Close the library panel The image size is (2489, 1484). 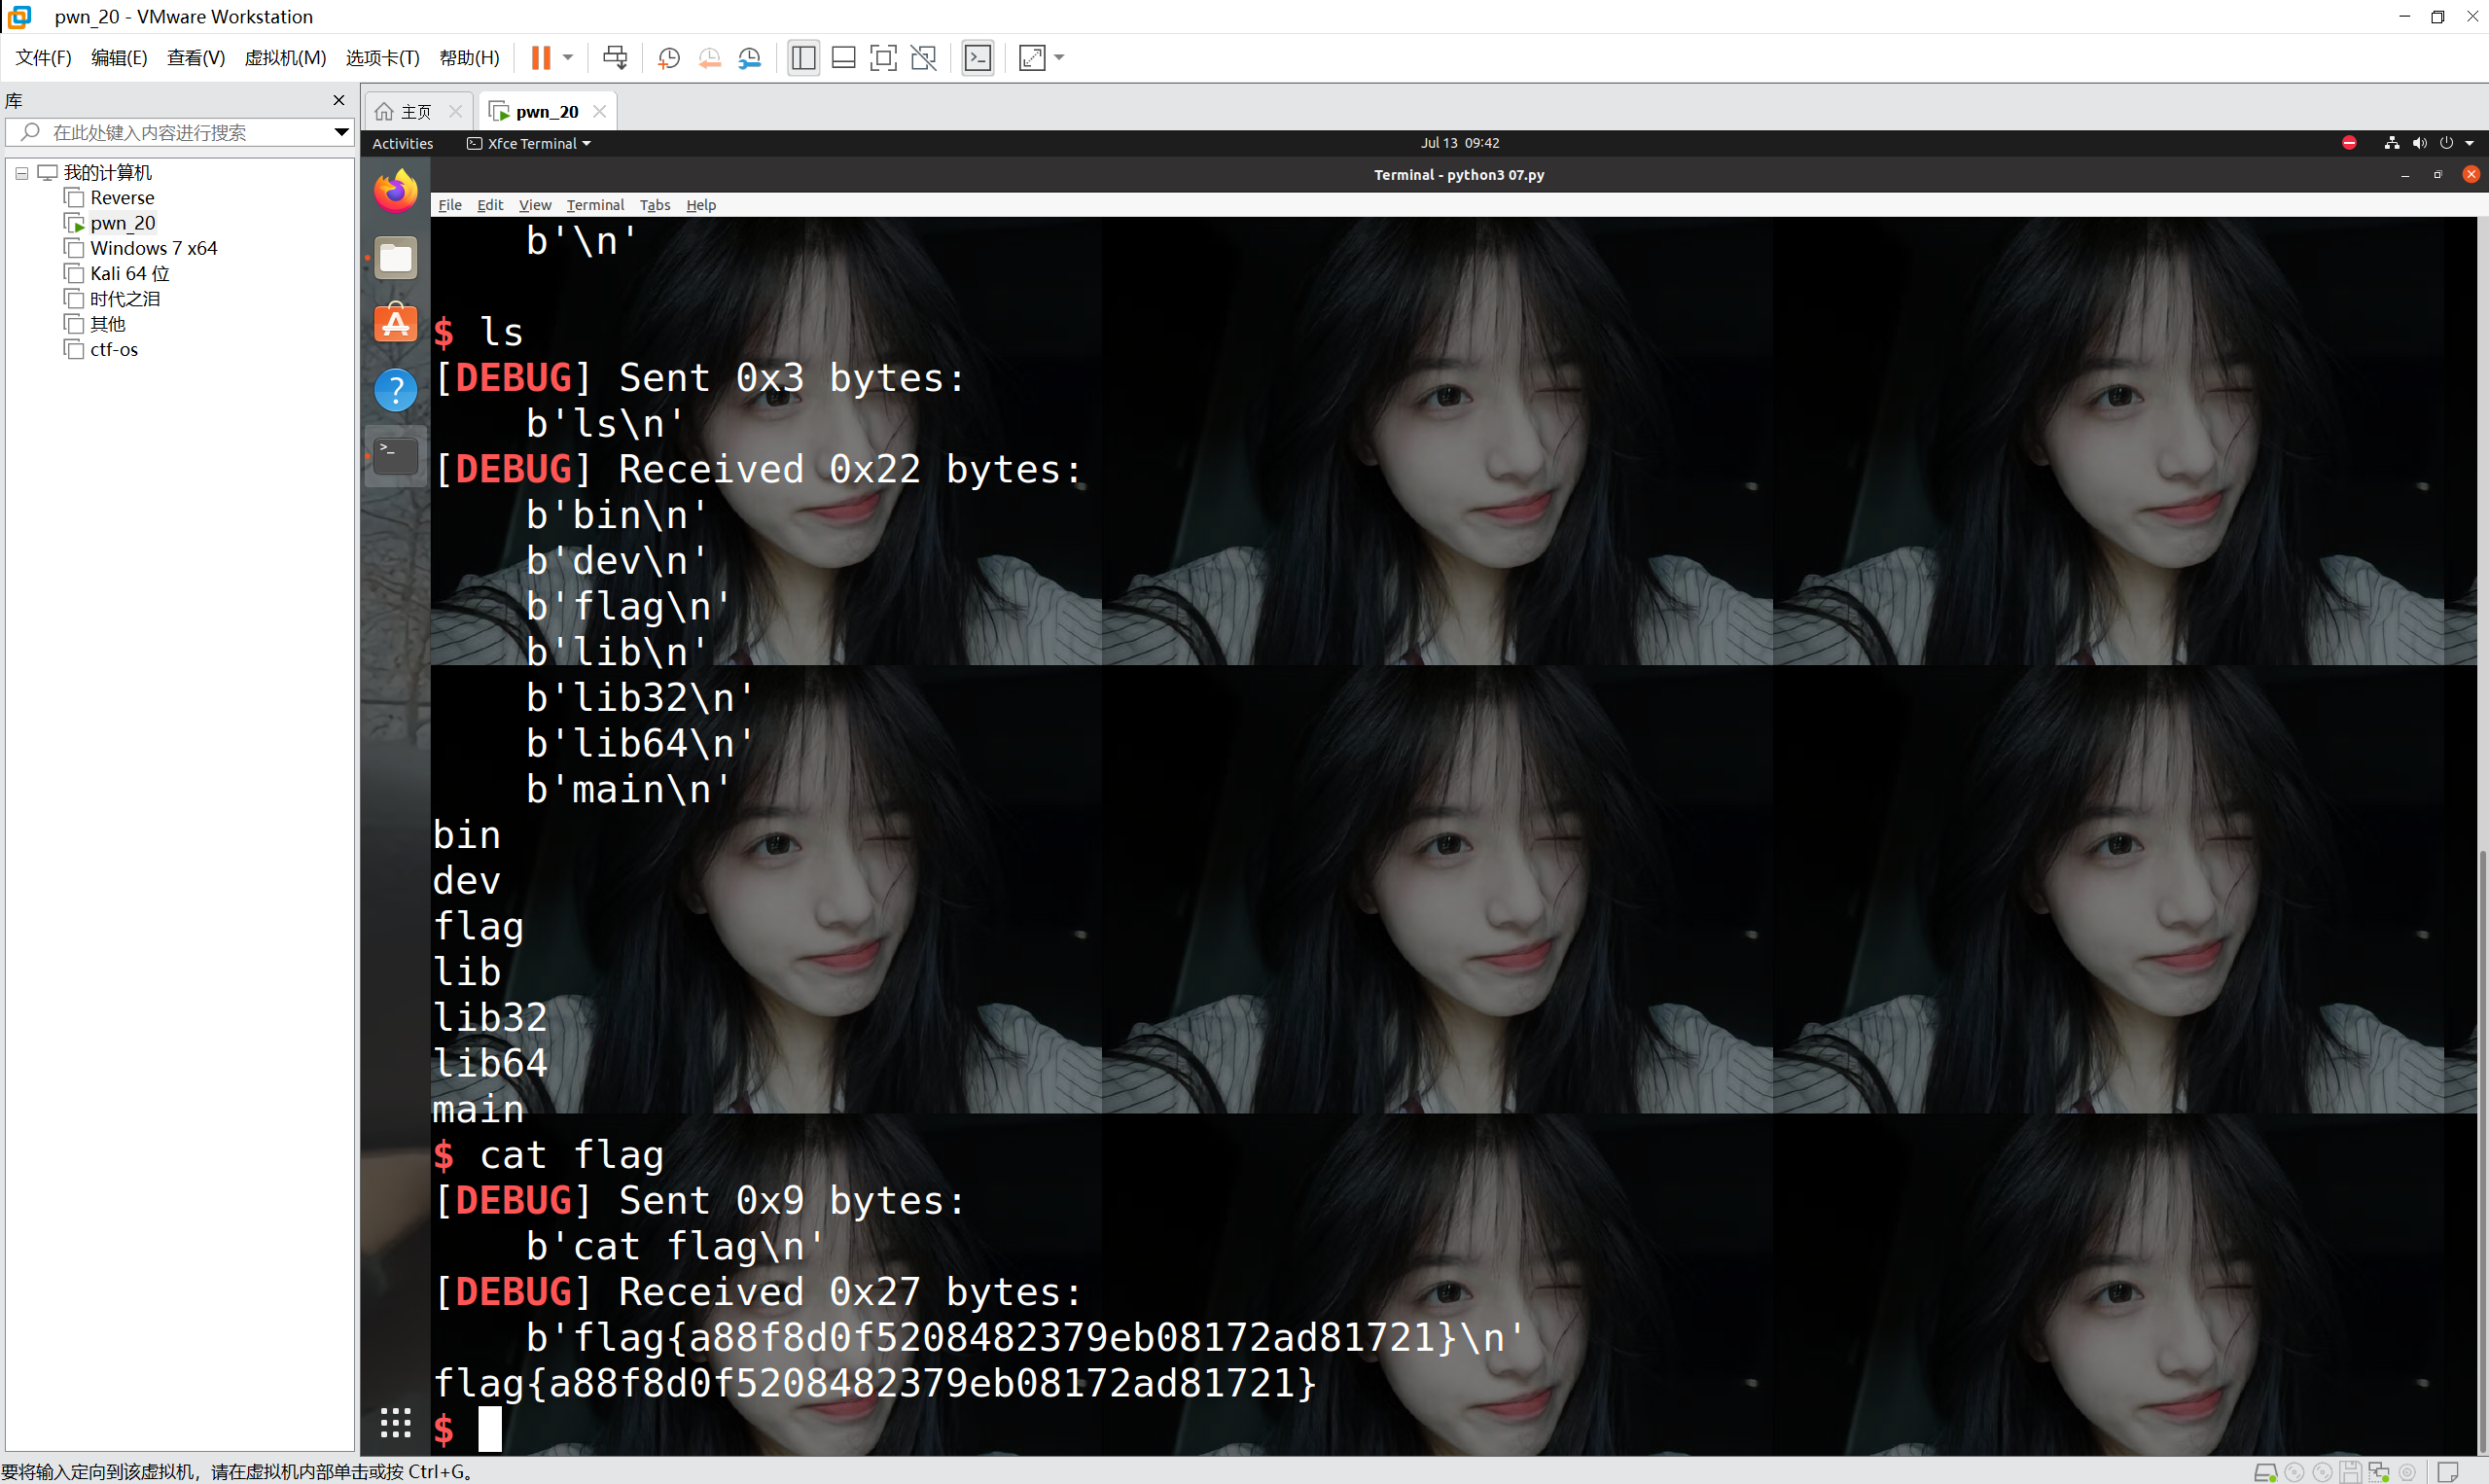coord(339,100)
